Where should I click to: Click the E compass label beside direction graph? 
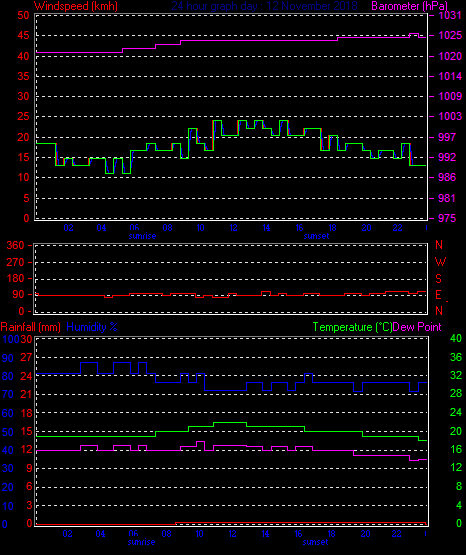pos(438,295)
